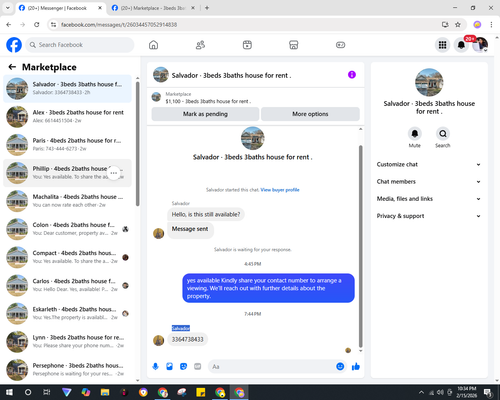Image resolution: width=500 pixels, height=400 pixels.
Task: Click the 3364738433 phone number message
Action: (187, 340)
